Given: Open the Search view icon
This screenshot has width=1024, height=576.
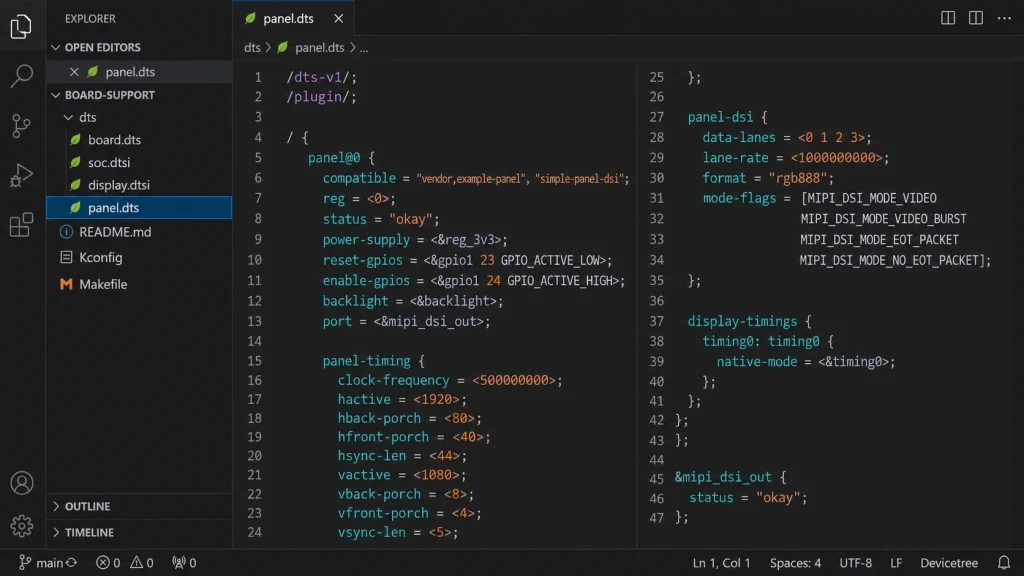Looking at the screenshot, I should pos(21,76).
